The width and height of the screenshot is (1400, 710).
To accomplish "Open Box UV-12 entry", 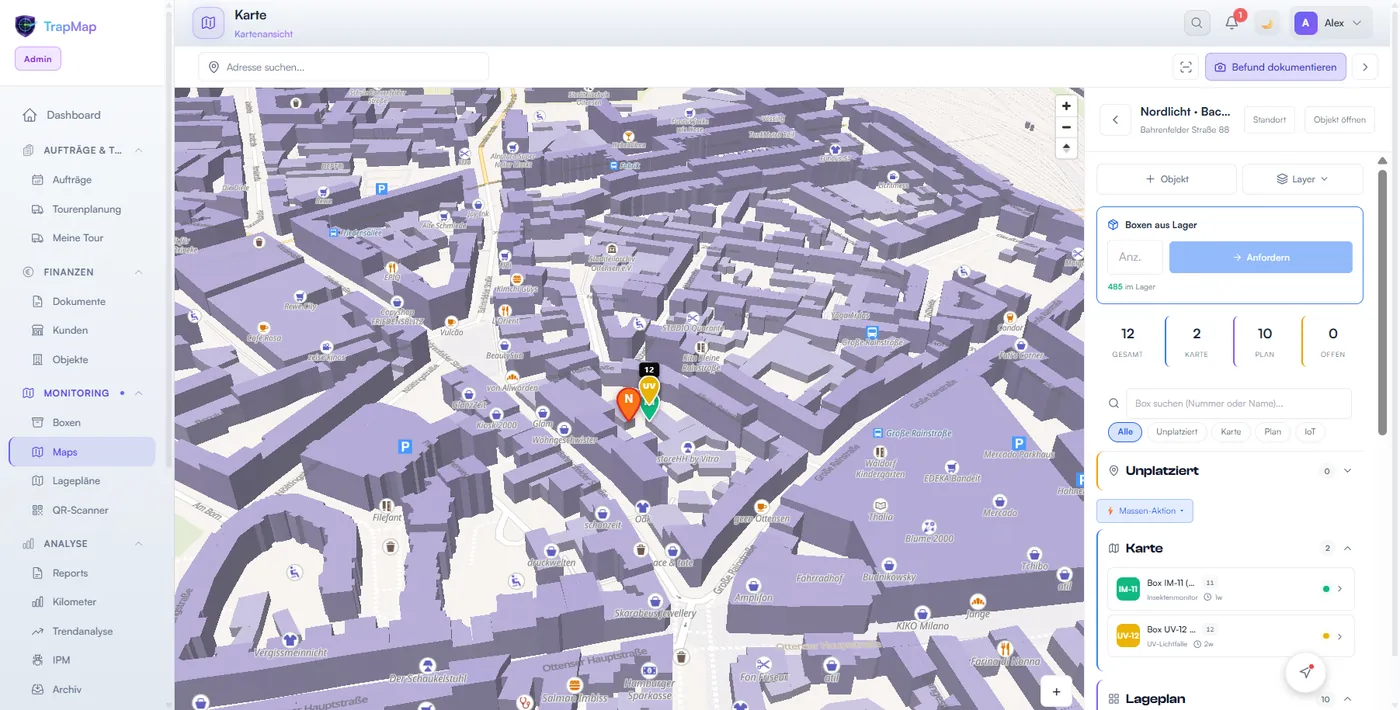I will [x=1231, y=636].
